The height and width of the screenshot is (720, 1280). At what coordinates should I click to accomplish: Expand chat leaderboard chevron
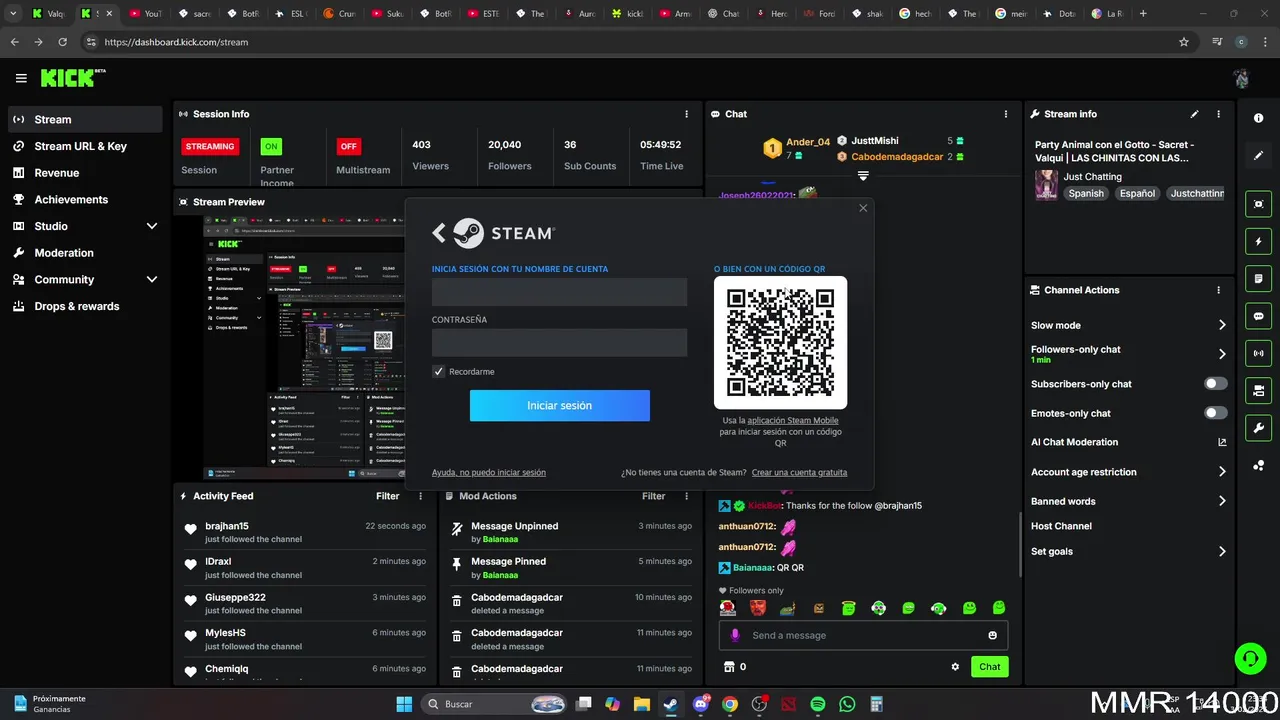[863, 175]
